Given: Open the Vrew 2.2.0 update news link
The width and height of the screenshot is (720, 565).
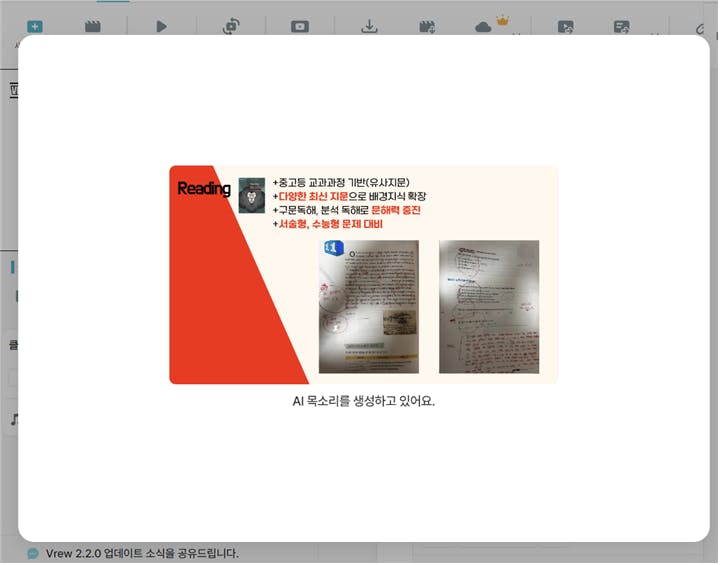Looking at the screenshot, I should tap(142, 554).
